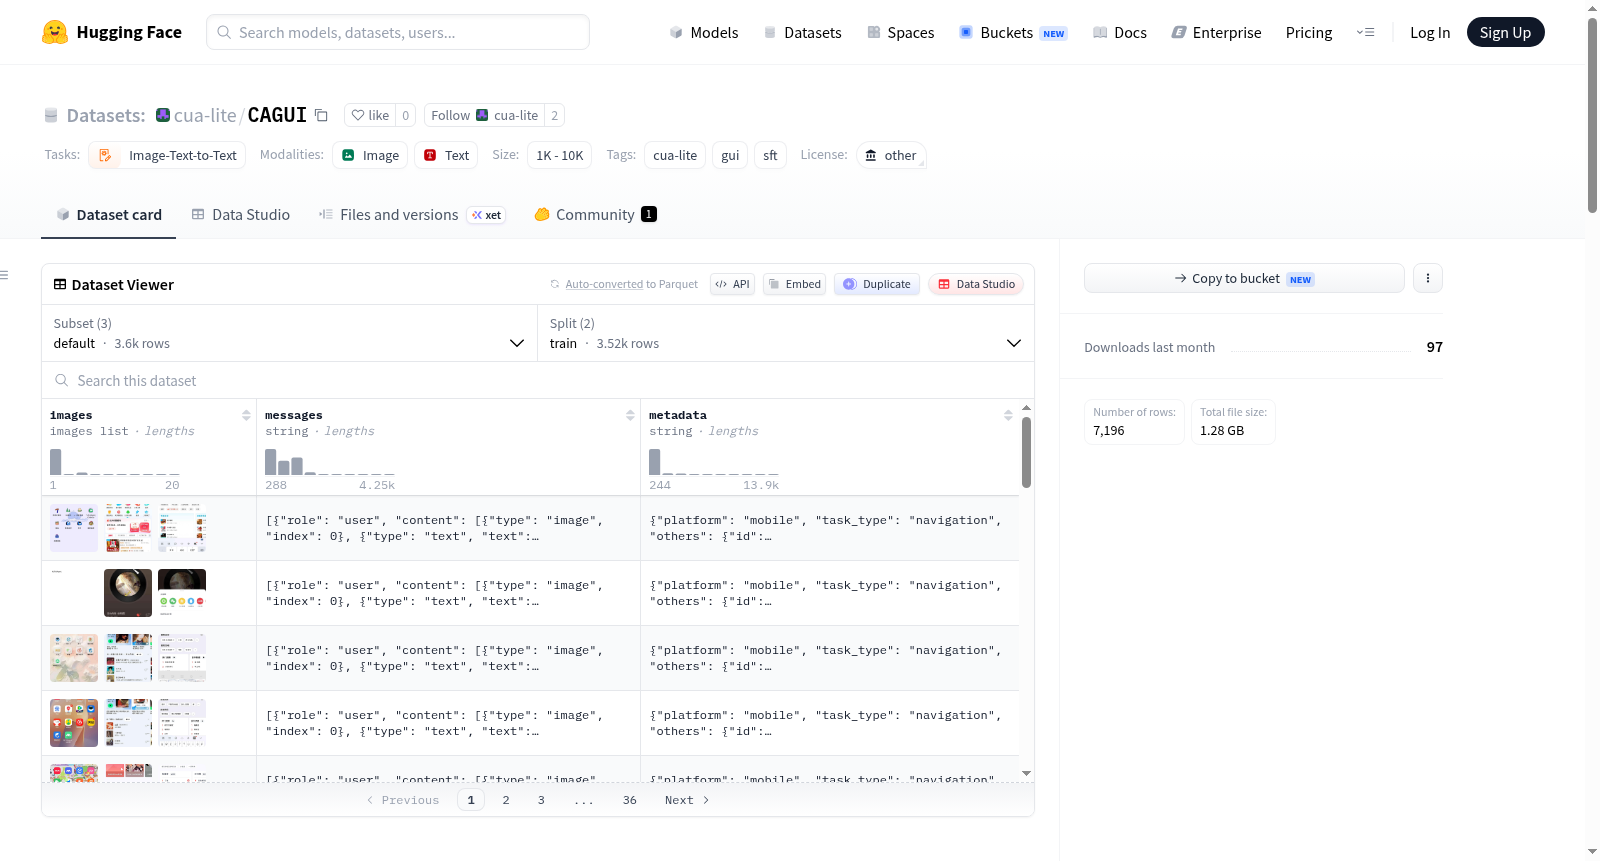Viewport: 1600px width, 861px height.
Task: Click Image-Text-to-Text task tag
Action: (167, 155)
